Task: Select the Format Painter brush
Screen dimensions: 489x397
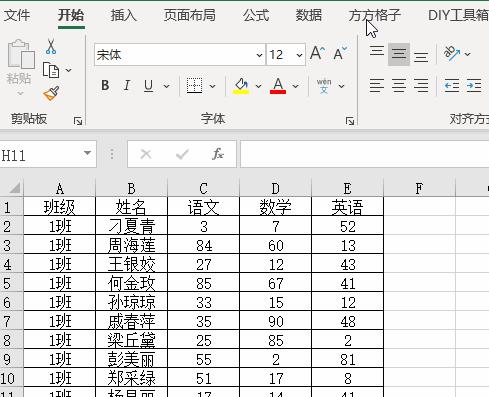Action: coord(51,93)
